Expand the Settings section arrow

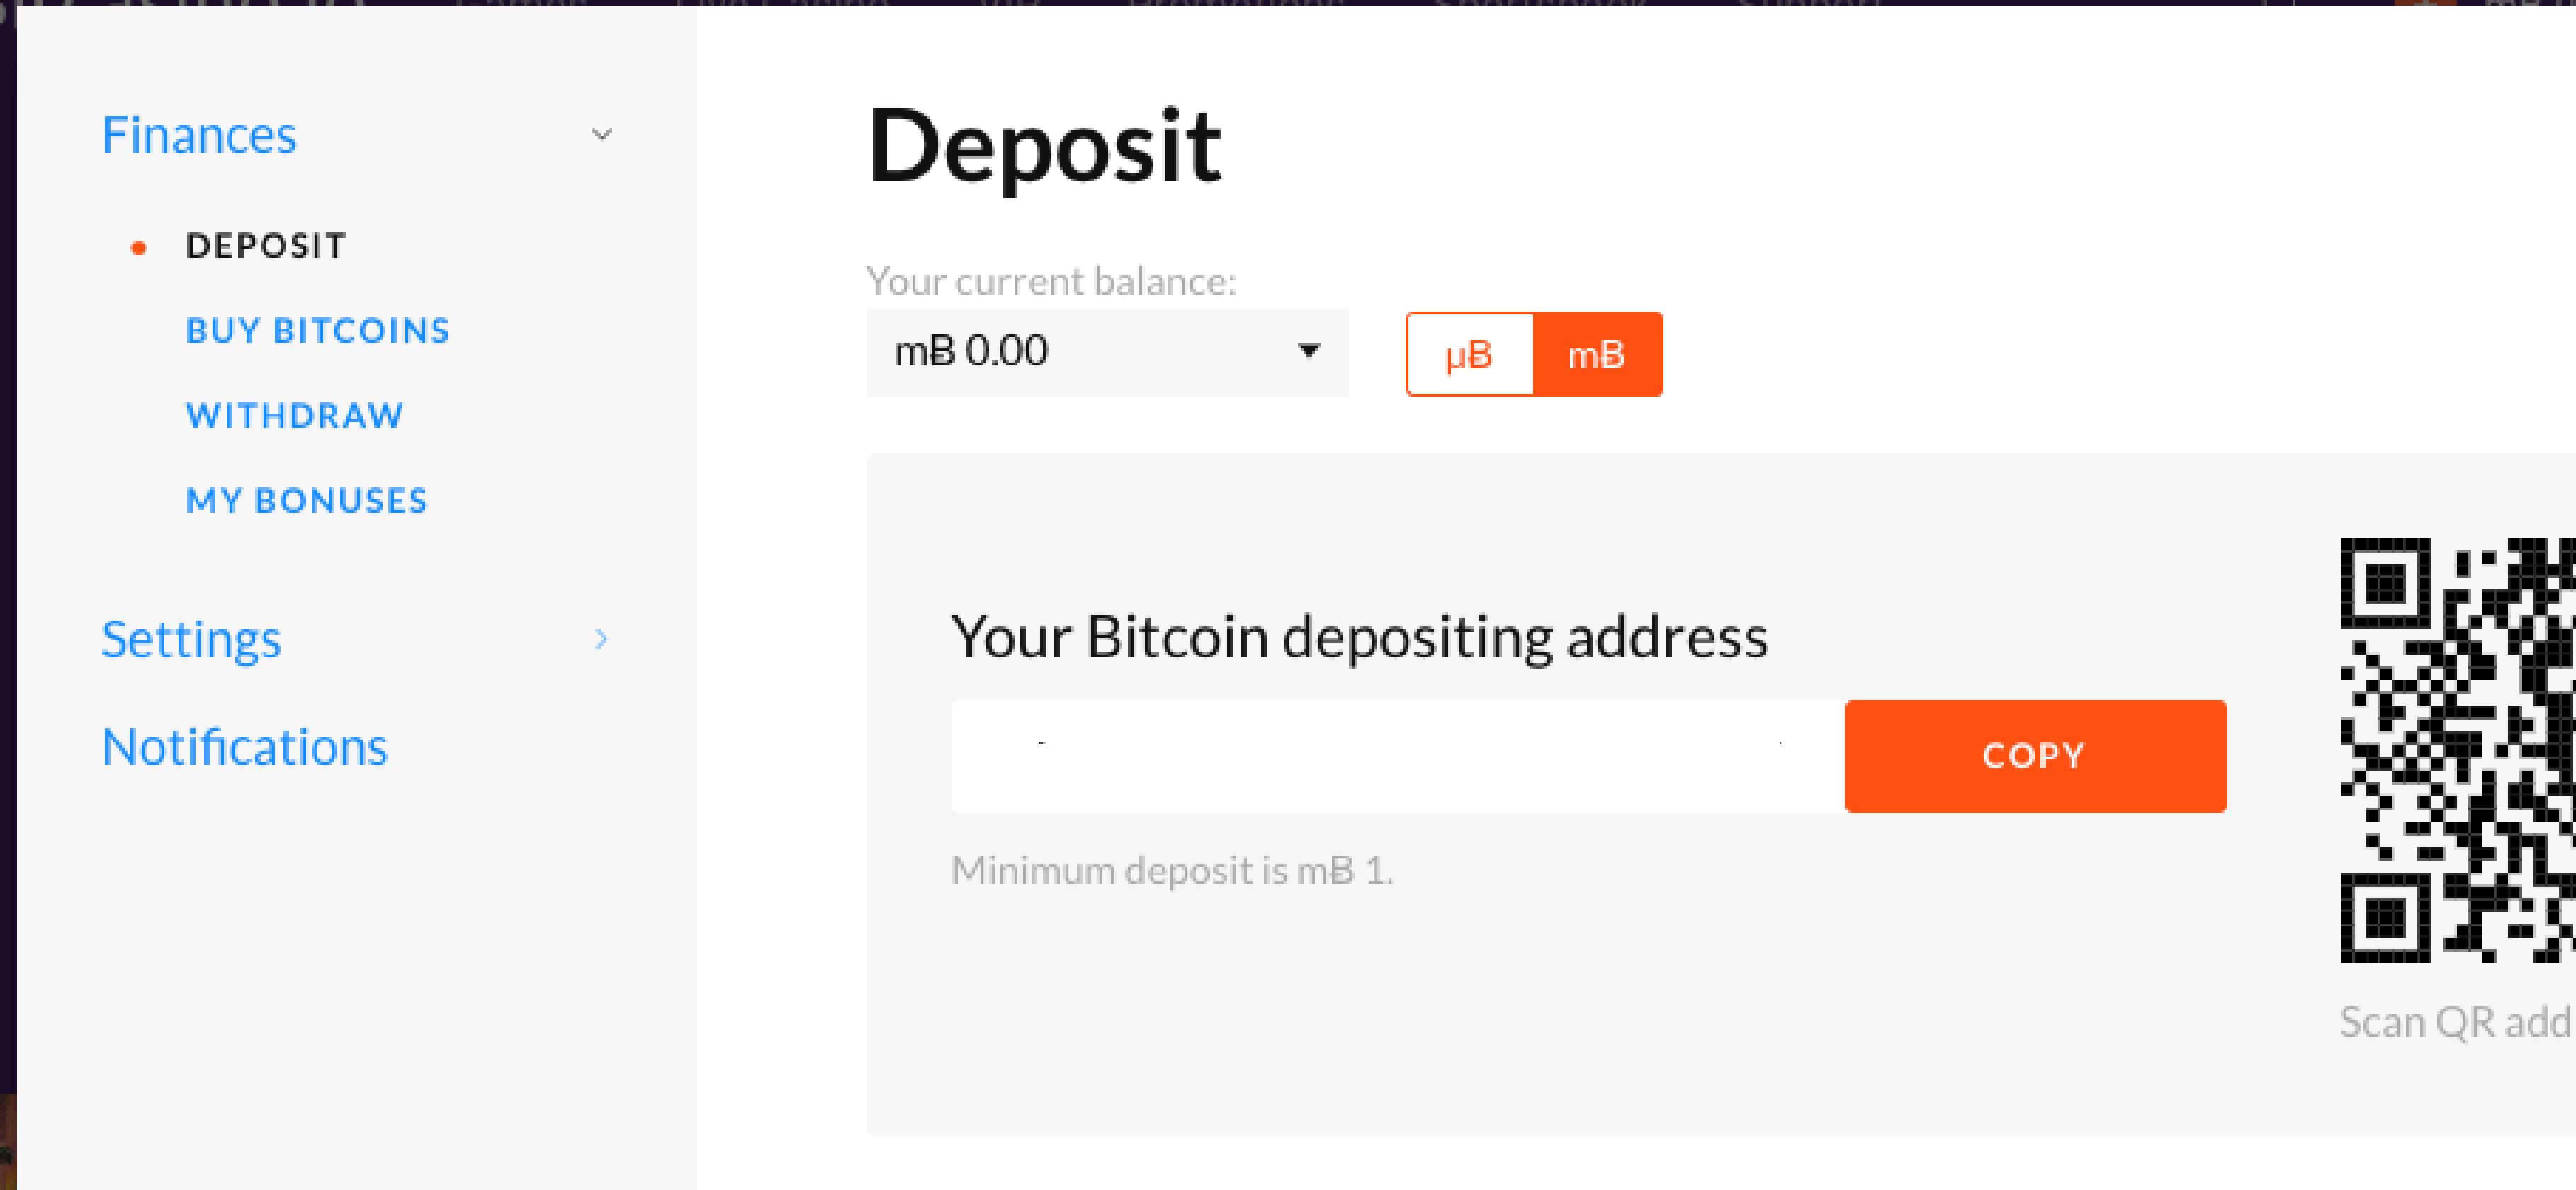[x=601, y=639]
